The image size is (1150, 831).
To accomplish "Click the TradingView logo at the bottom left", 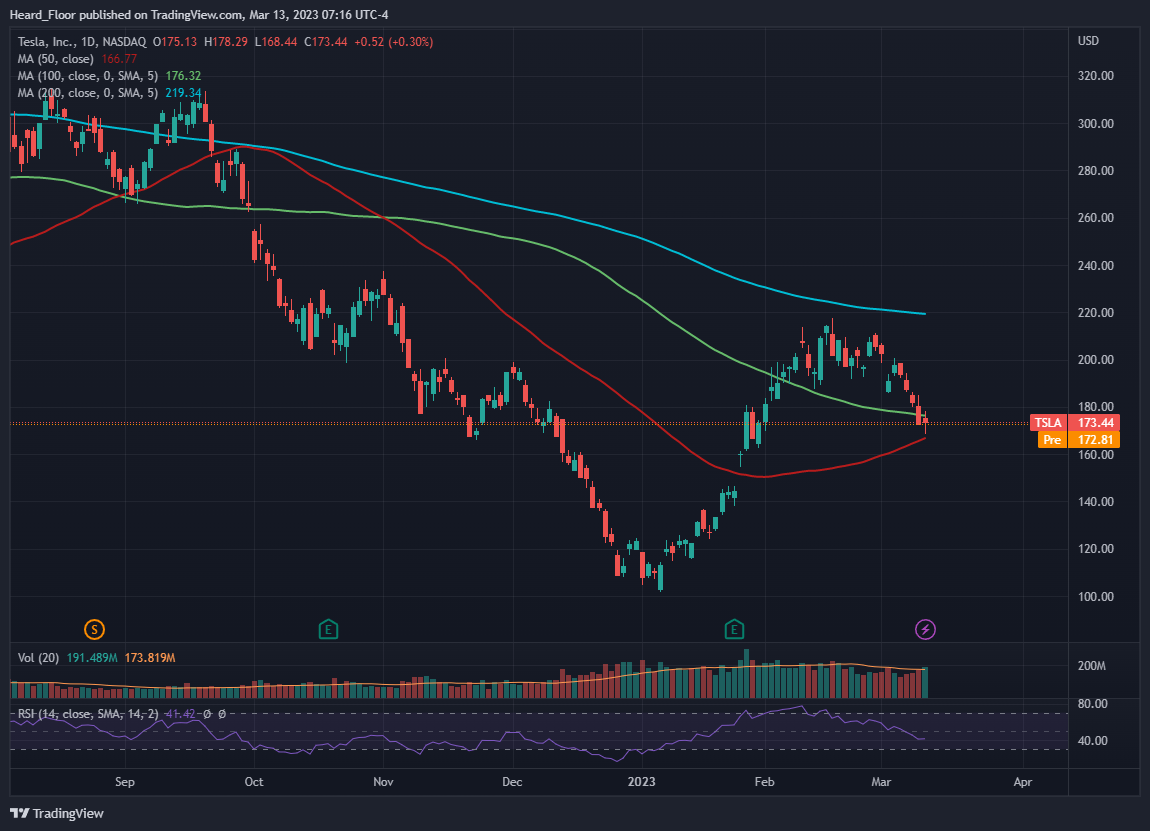I will [56, 813].
